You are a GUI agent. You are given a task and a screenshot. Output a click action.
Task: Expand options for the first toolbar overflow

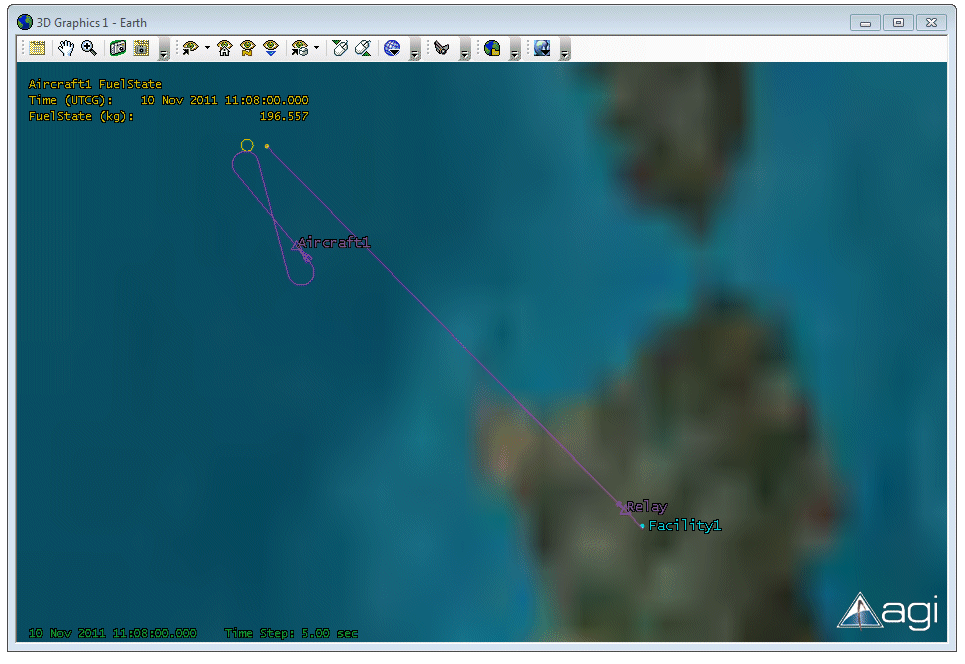point(163,52)
